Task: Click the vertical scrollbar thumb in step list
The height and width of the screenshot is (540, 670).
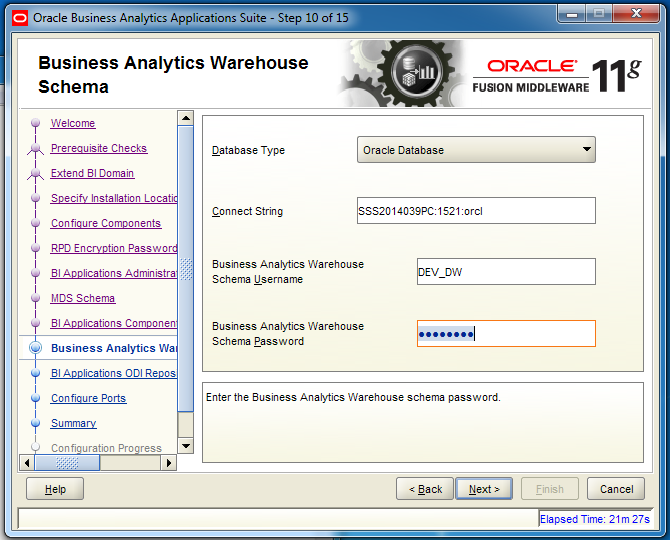Action: (185, 269)
